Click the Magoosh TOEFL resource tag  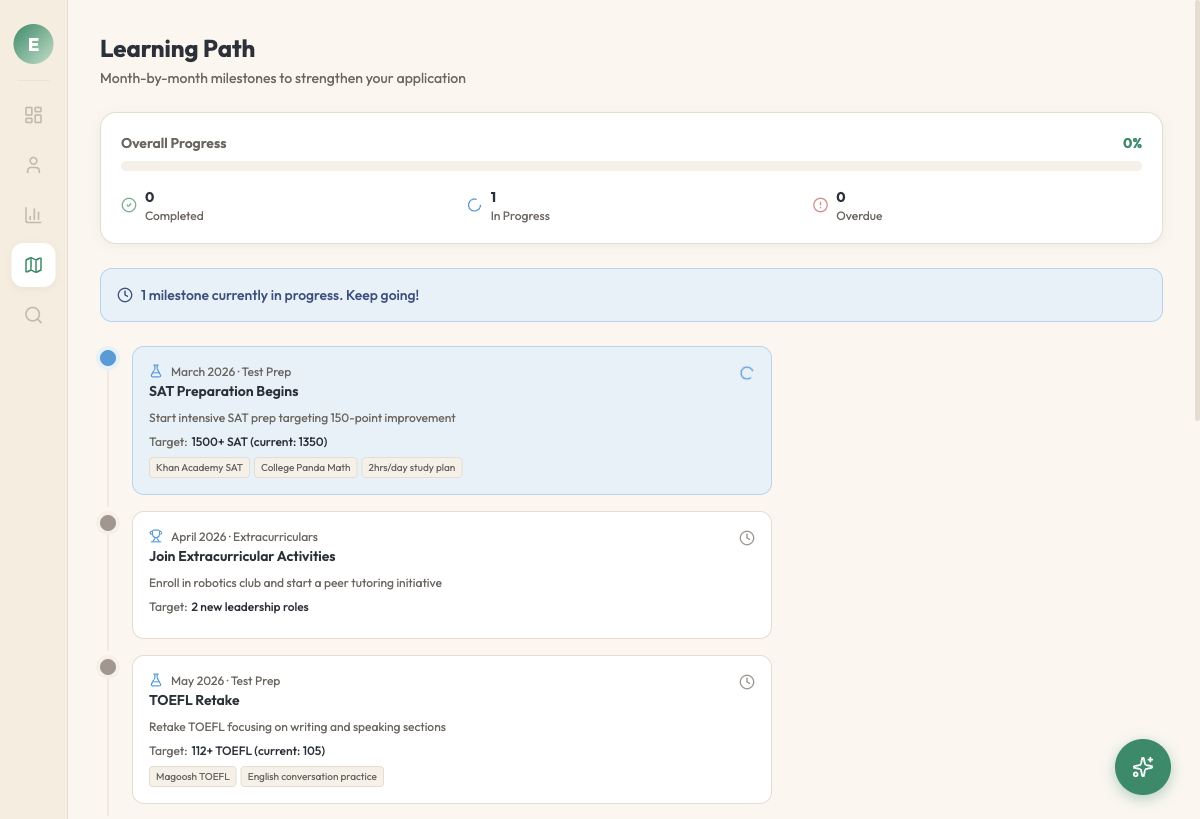pyautogui.click(x=193, y=777)
